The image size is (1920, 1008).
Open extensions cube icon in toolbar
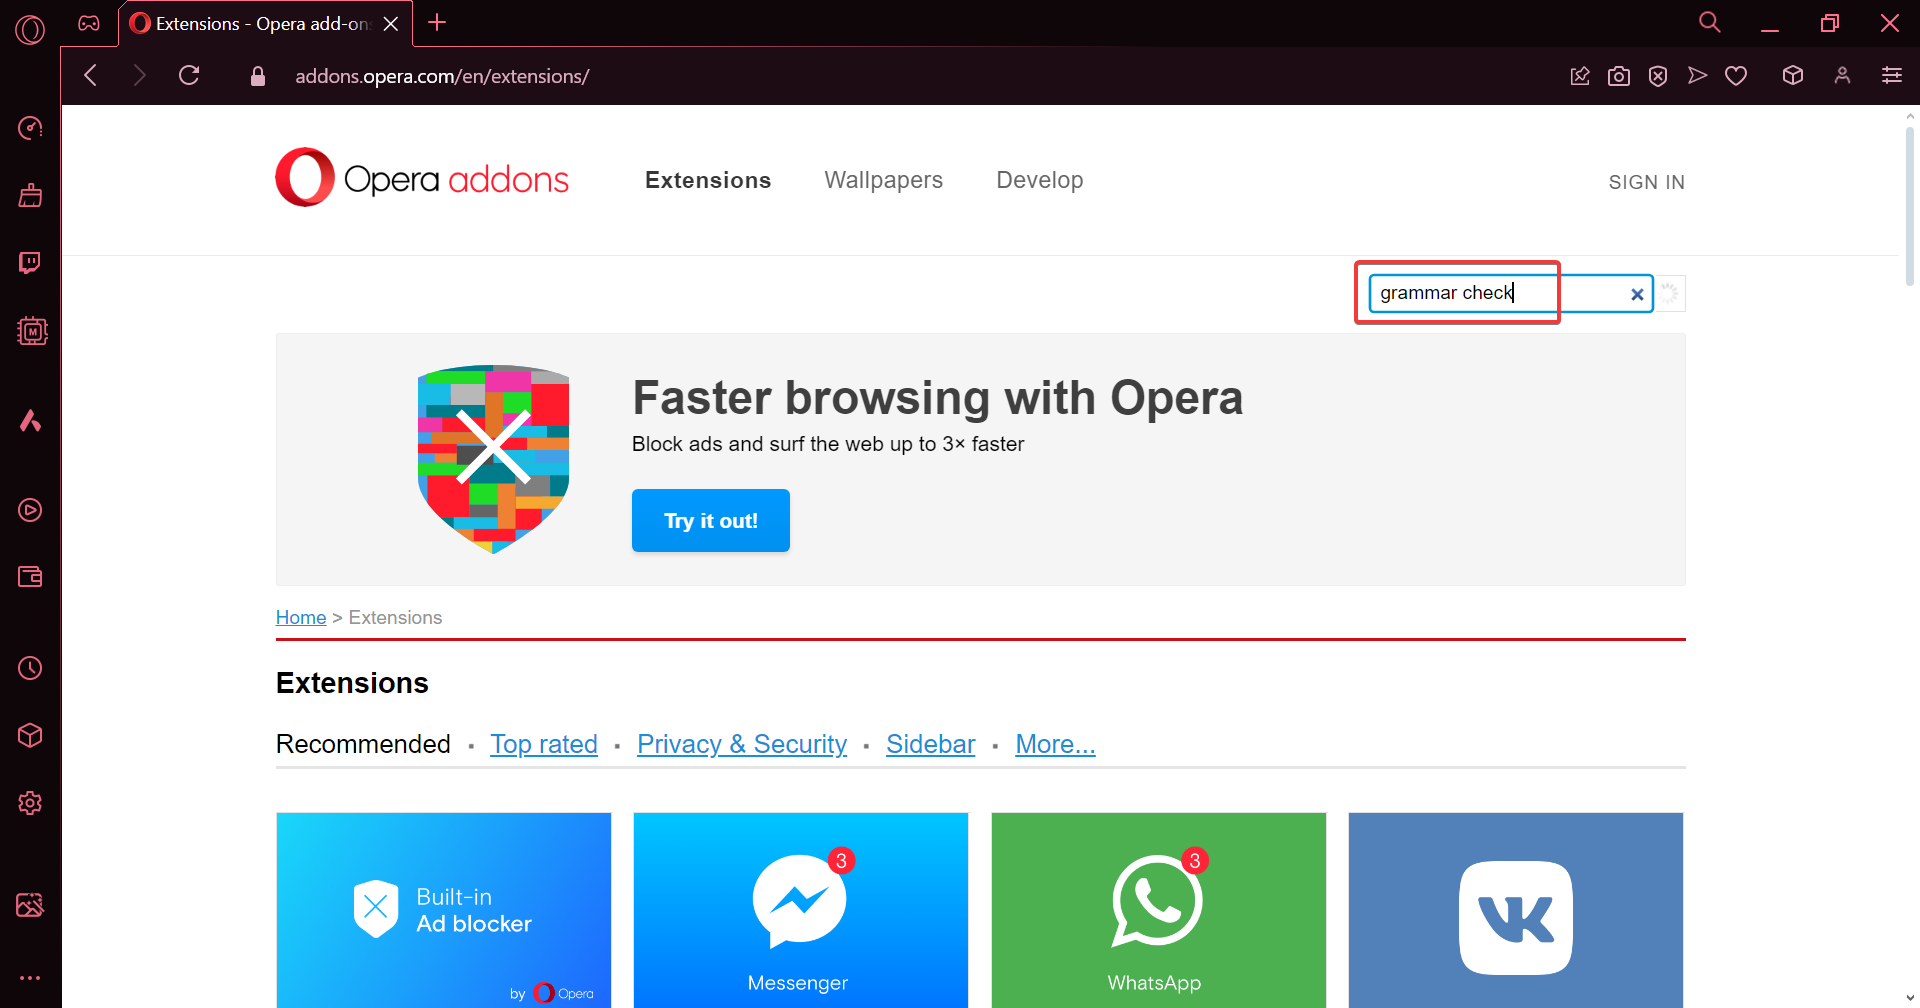click(x=1793, y=75)
